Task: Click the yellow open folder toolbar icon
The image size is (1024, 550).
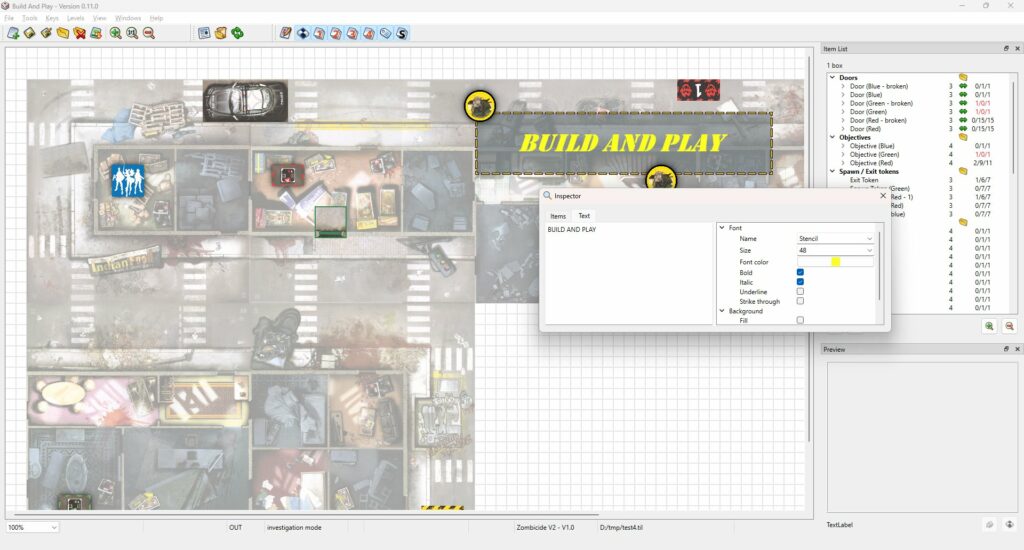Action: (x=63, y=33)
